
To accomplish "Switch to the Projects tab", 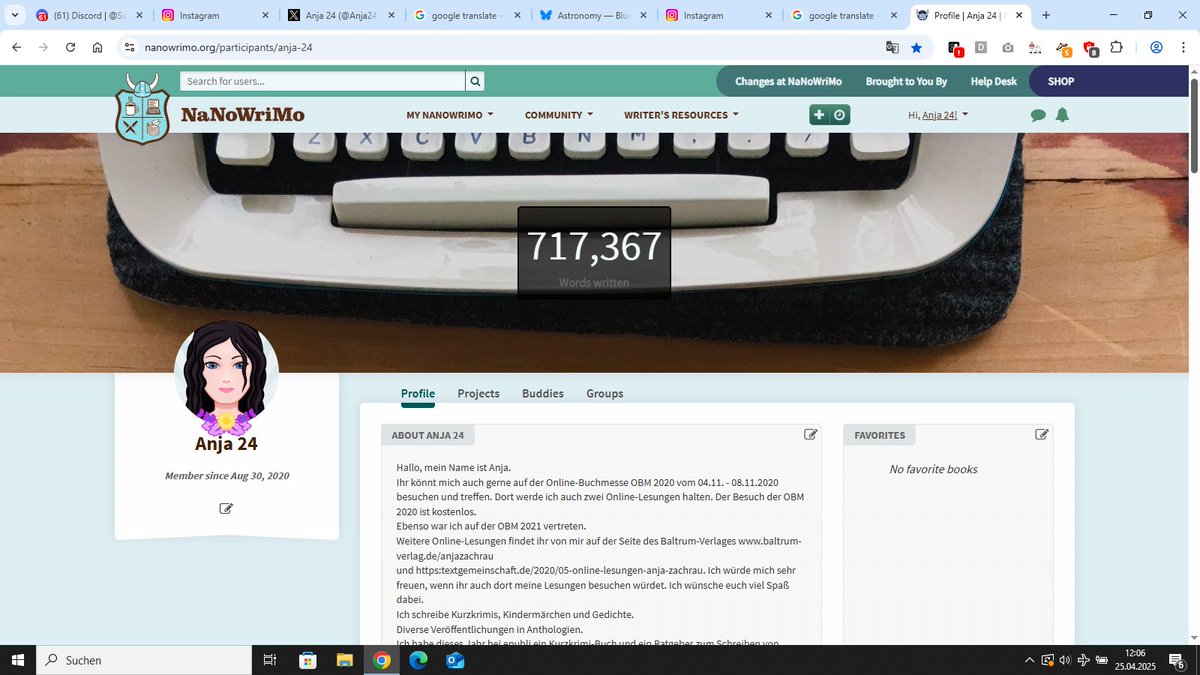I will [478, 393].
